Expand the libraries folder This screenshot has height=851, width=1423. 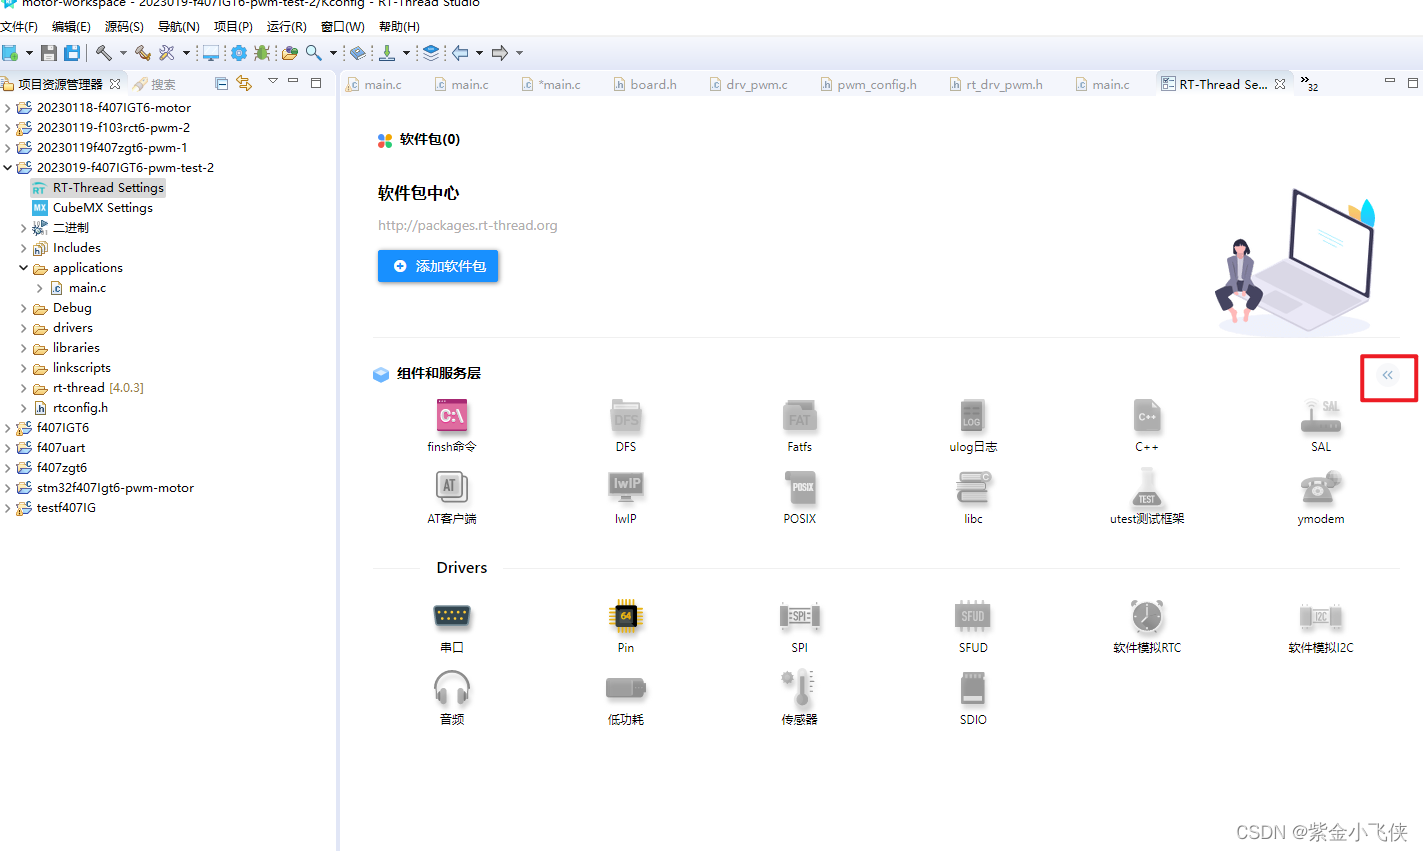[x=24, y=348]
